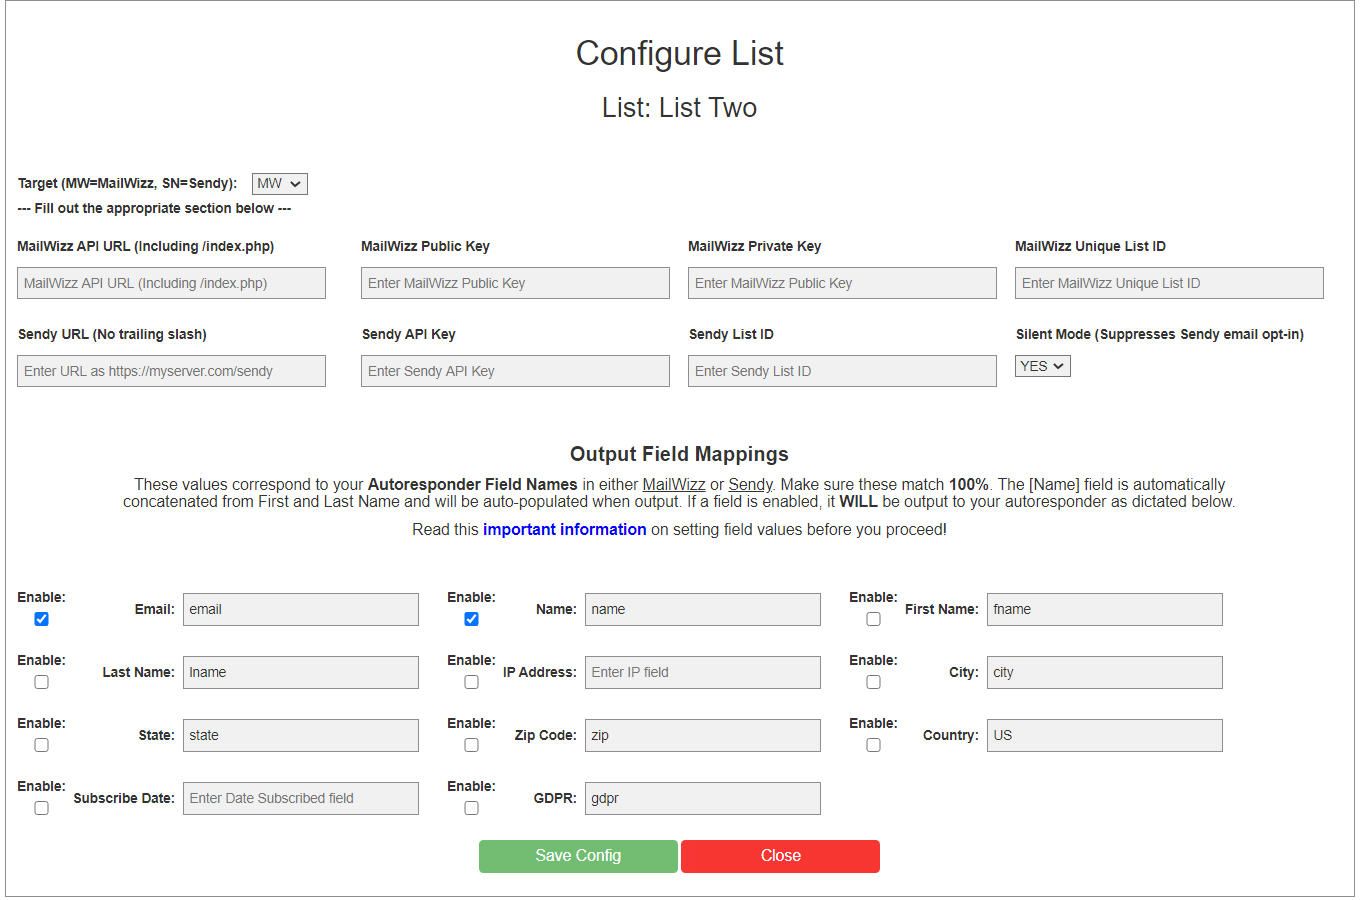Viewport: 1360px width, 900px height.
Task: Click the 'Sendy URL (No trailing slash)' label
Action: [112, 334]
